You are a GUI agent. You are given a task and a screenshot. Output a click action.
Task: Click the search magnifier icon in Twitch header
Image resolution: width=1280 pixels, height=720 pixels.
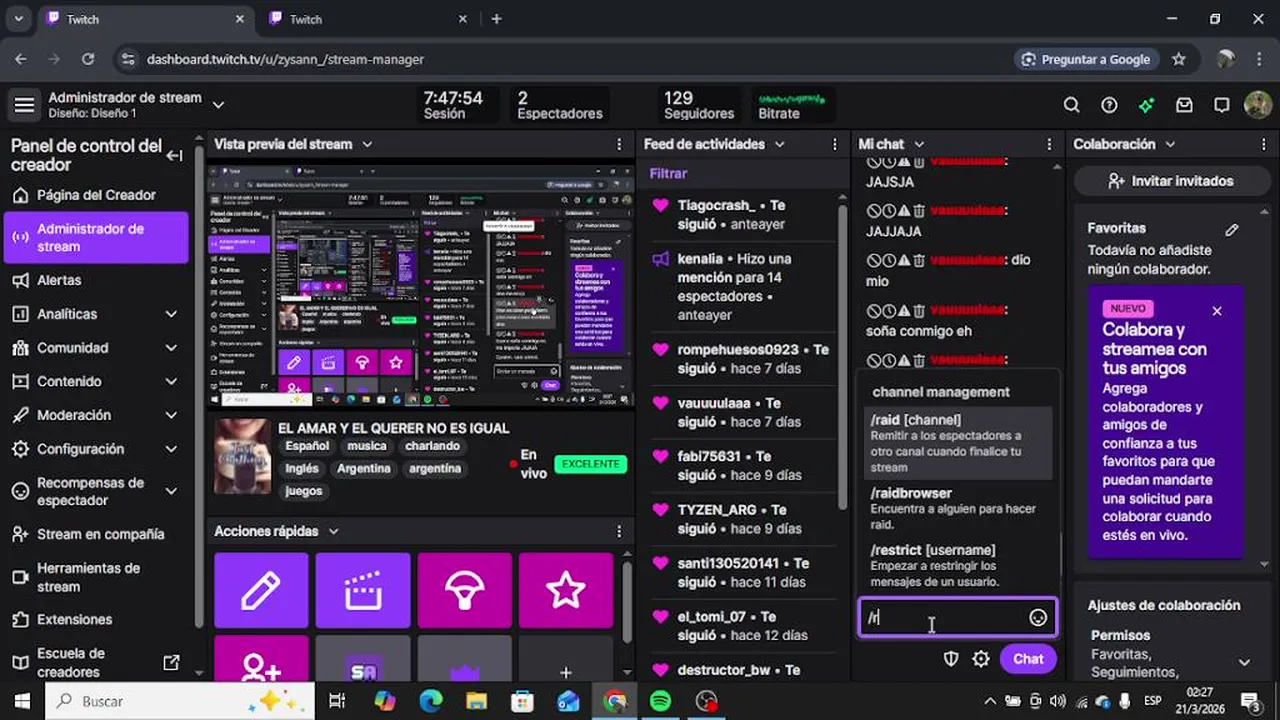pyautogui.click(x=1071, y=105)
